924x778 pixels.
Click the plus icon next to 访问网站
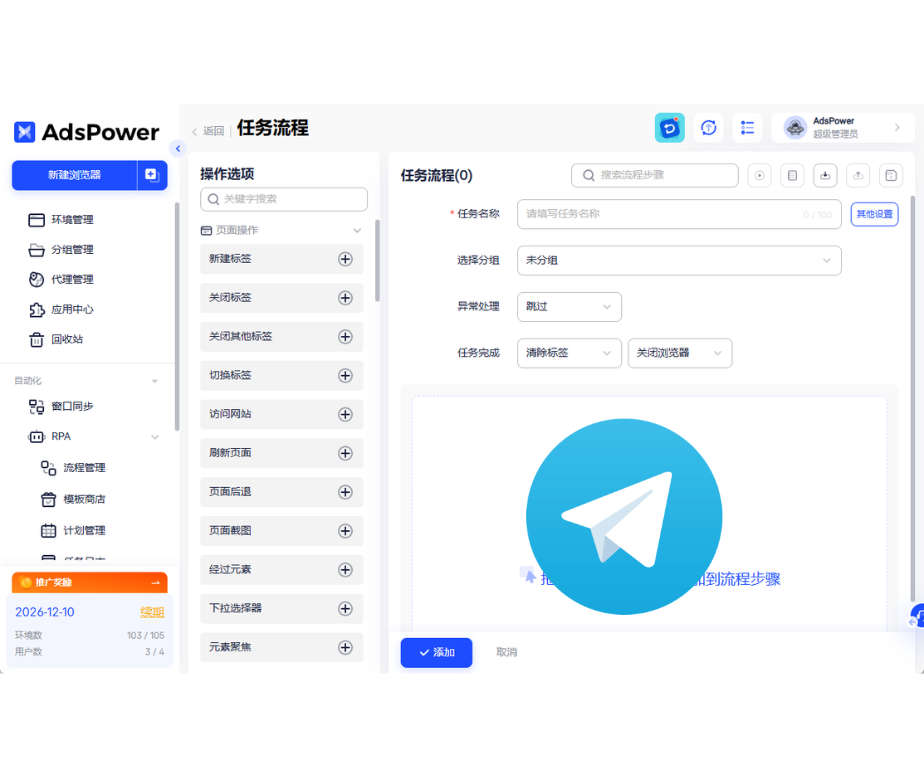[345, 414]
